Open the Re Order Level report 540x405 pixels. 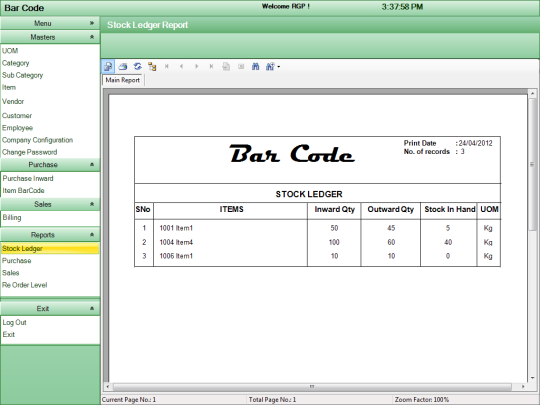tap(24, 285)
